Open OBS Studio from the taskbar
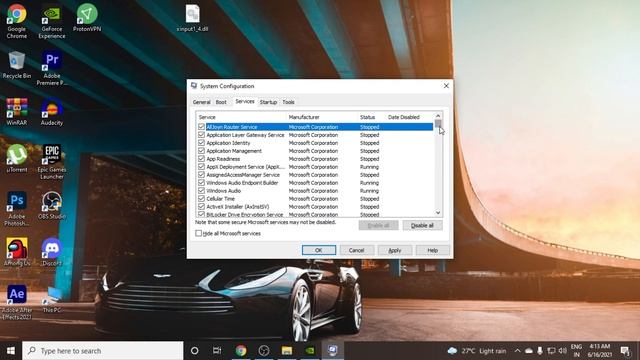The height and width of the screenshot is (360, 640). pos(264,351)
